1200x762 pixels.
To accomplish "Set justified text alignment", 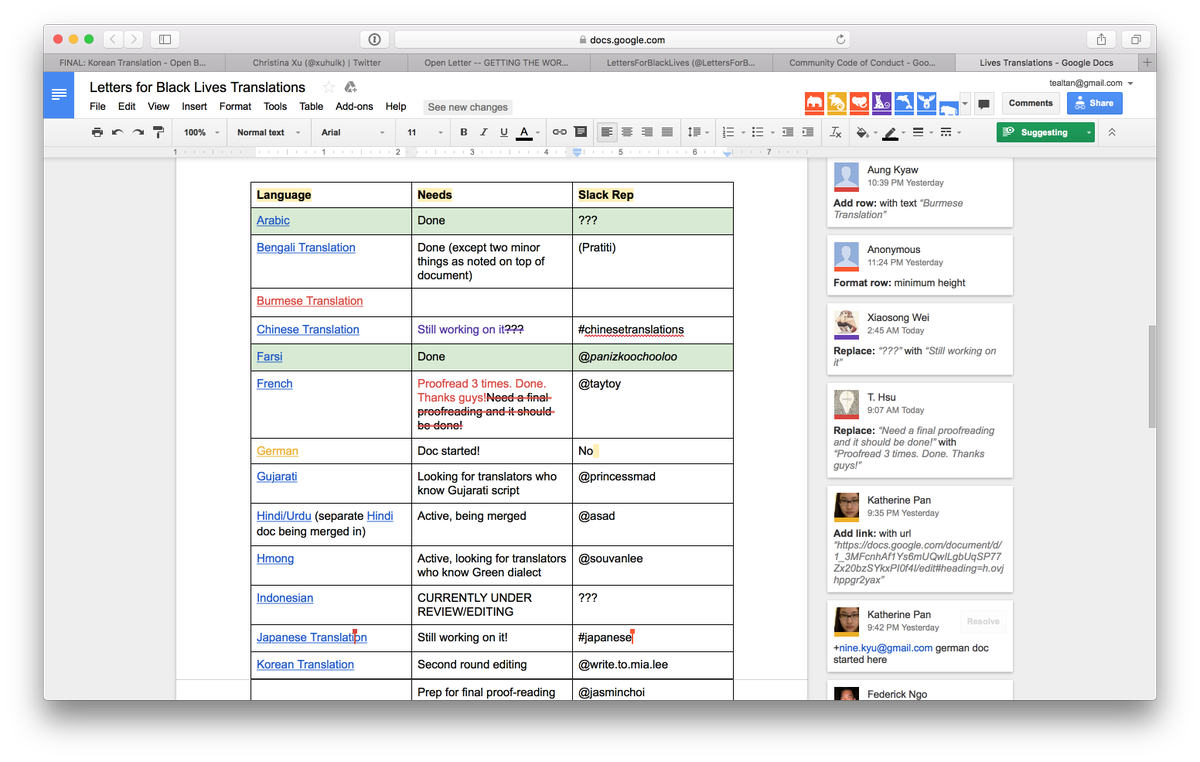I will coord(666,132).
